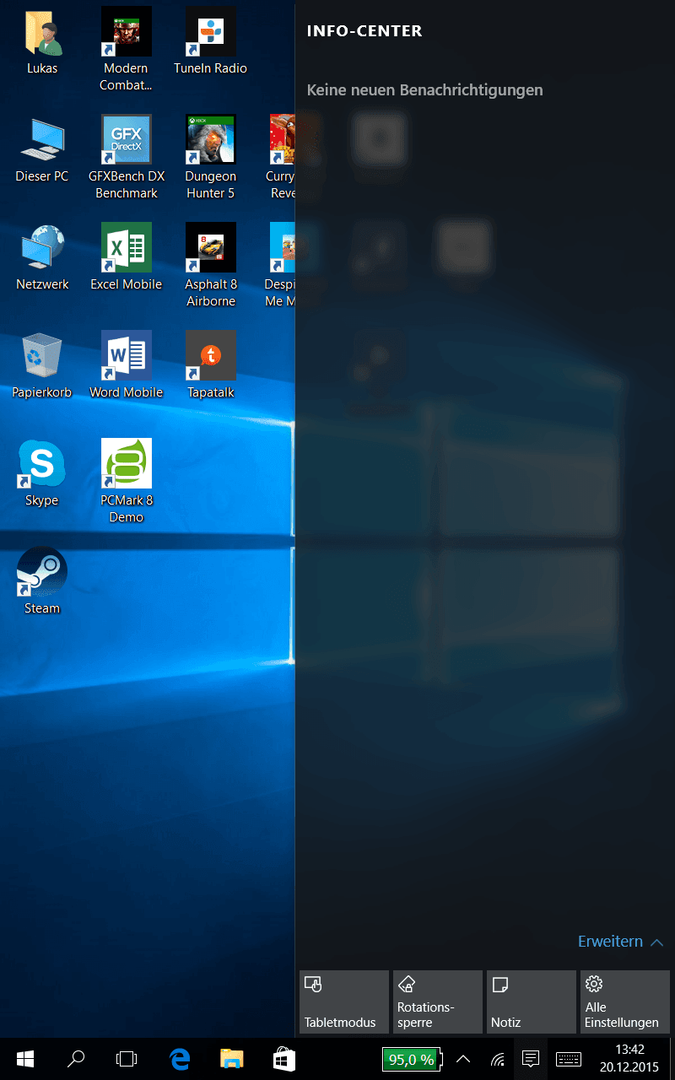Expand quick actions with Erweitern
The width and height of the screenshot is (675, 1080).
[x=621, y=942]
